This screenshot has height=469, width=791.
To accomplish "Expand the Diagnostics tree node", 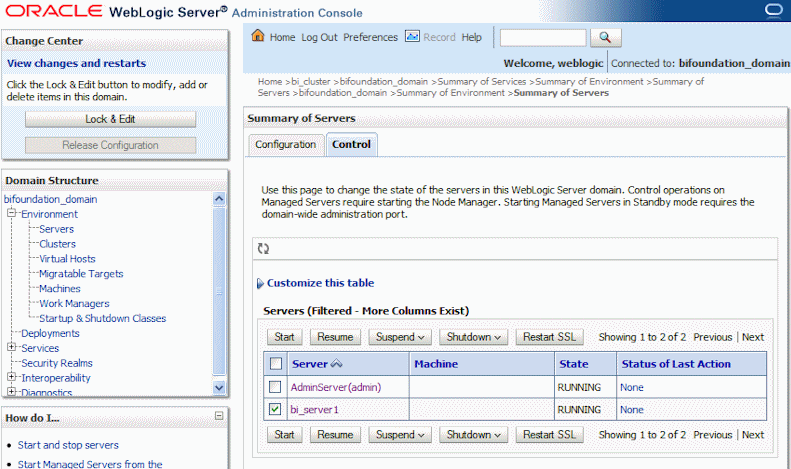I will click(x=11, y=392).
